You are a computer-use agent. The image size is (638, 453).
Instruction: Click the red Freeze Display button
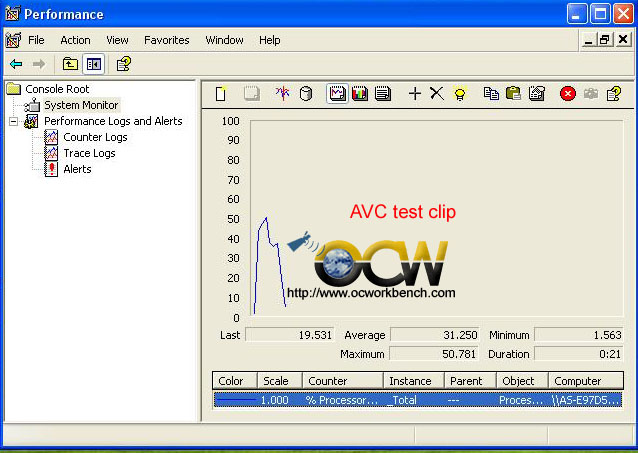click(568, 94)
